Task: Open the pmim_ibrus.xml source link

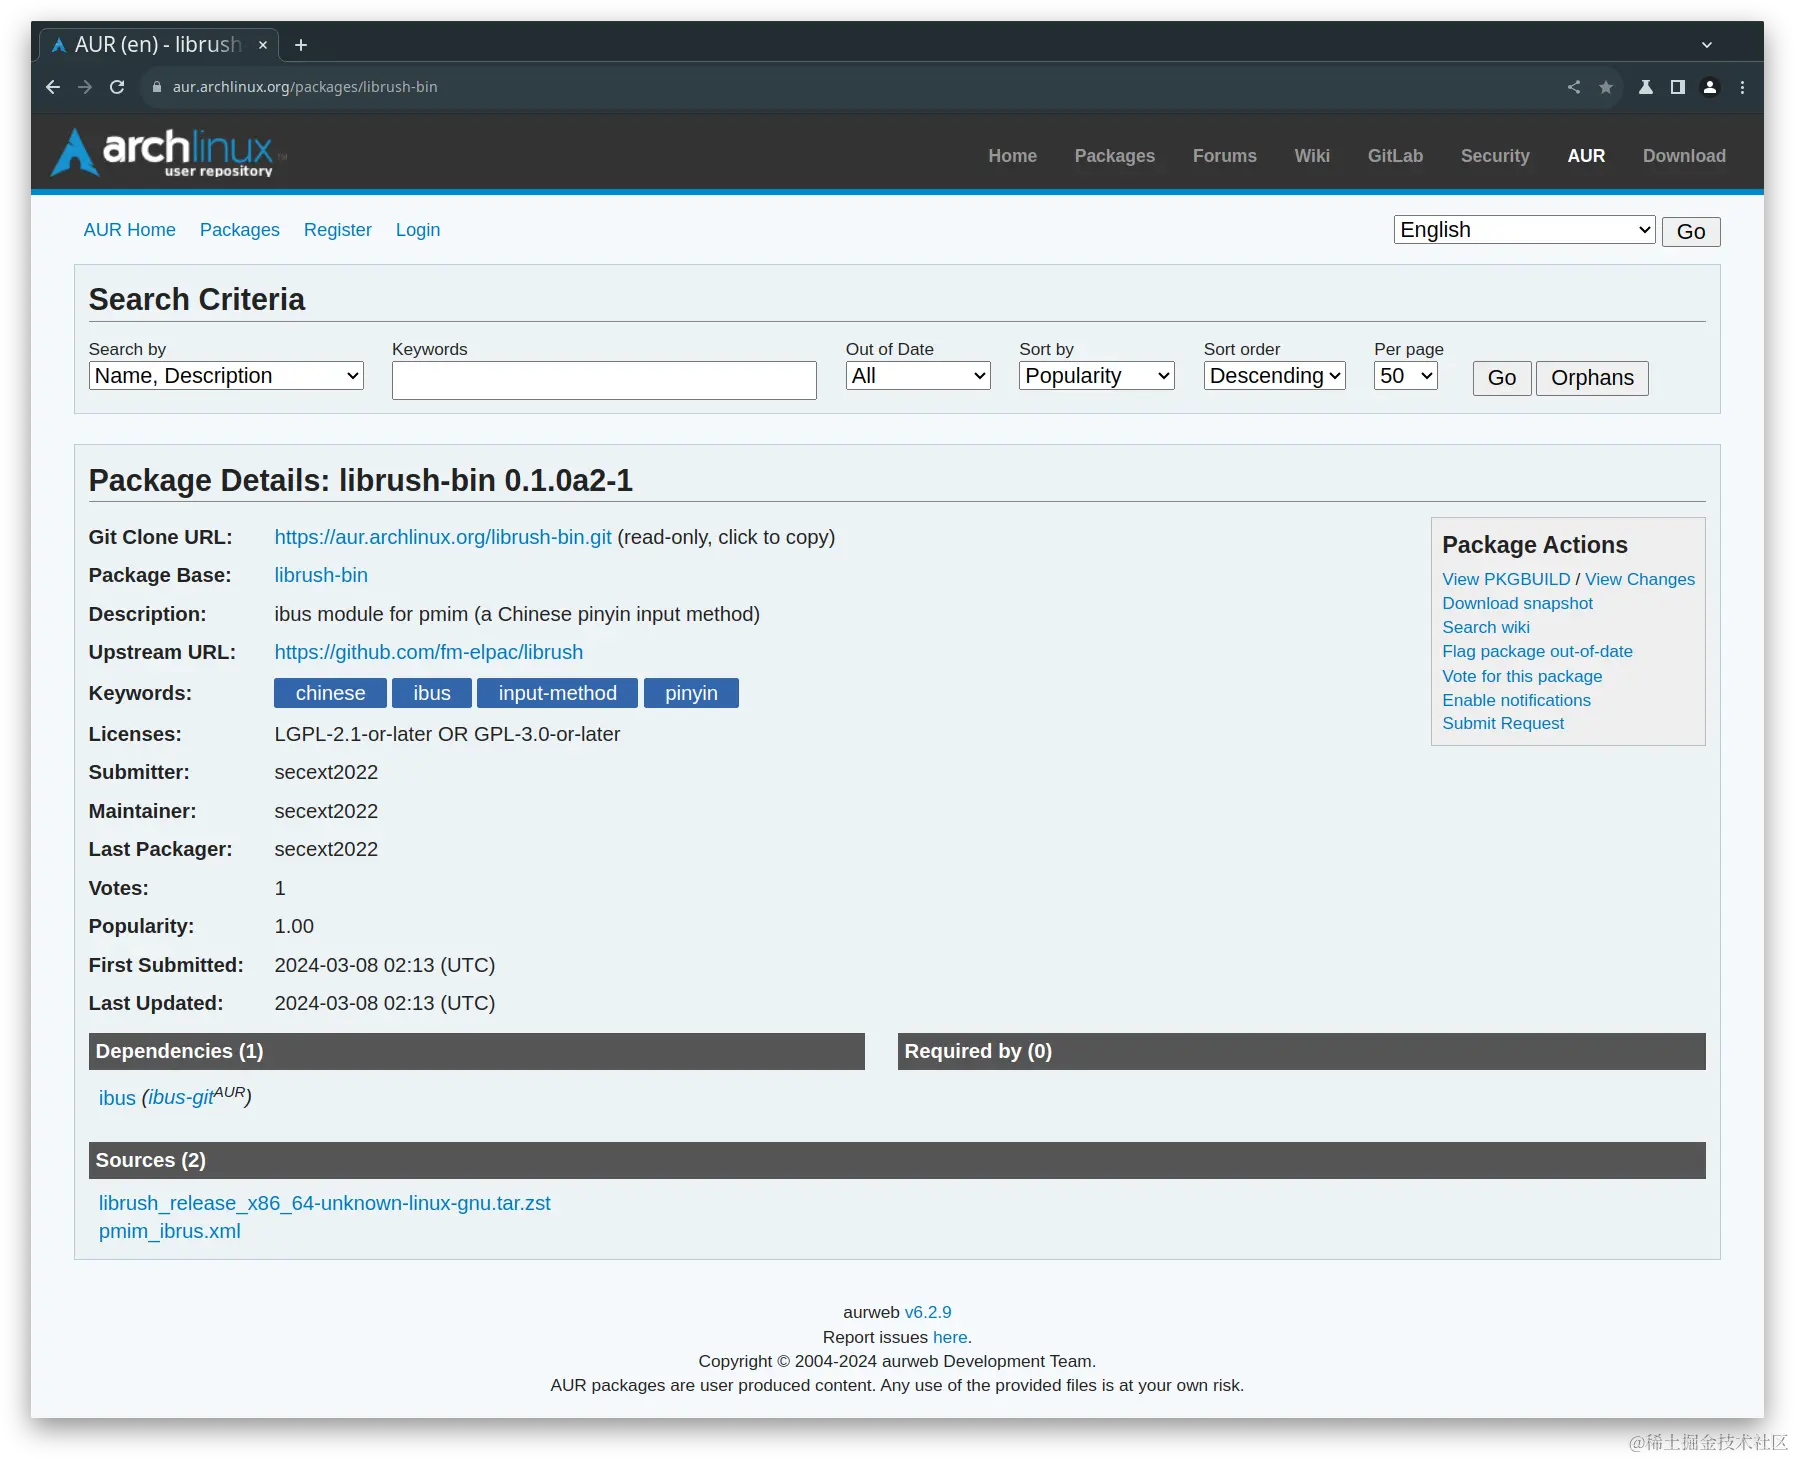Action: click(x=170, y=1231)
